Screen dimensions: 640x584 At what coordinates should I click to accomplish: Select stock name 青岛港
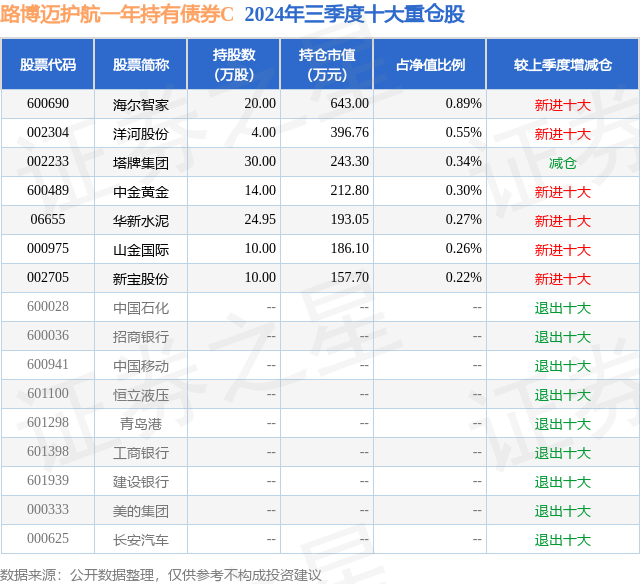pos(141,424)
